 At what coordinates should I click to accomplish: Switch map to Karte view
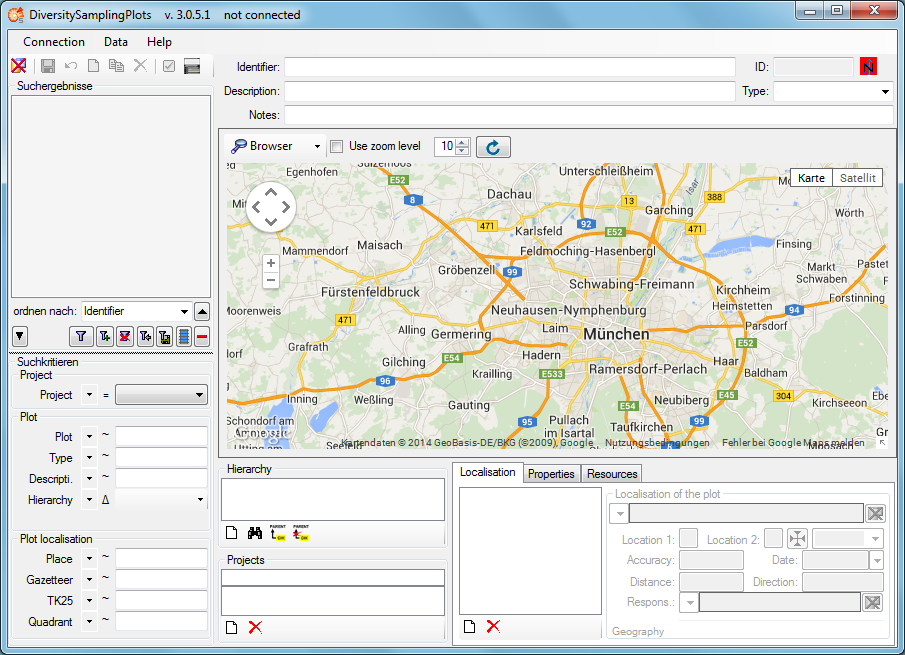[811, 178]
